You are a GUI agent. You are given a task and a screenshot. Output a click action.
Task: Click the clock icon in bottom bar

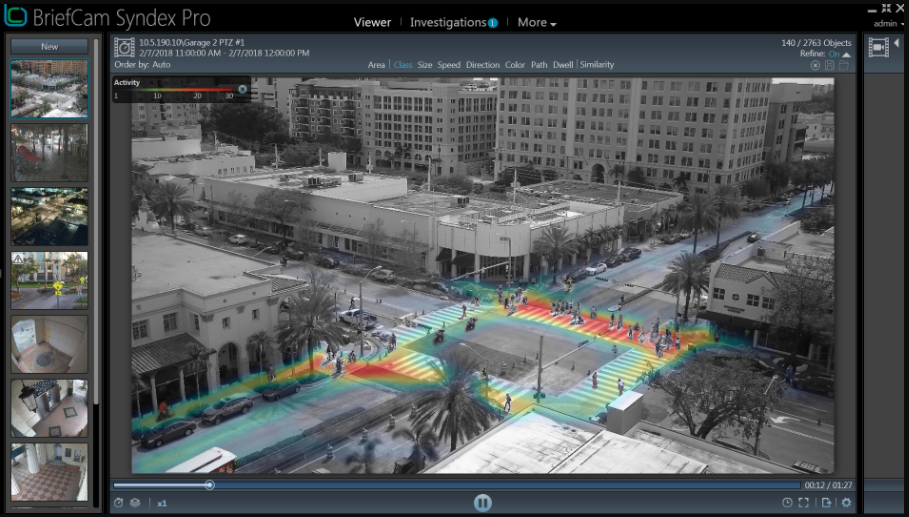[x=787, y=503]
